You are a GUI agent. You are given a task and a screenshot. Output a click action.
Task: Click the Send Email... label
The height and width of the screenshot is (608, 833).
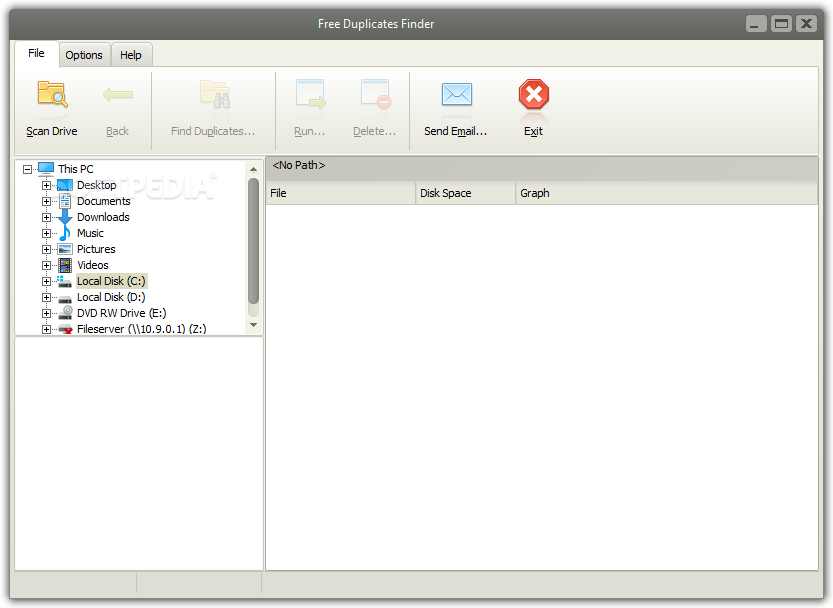[456, 131]
